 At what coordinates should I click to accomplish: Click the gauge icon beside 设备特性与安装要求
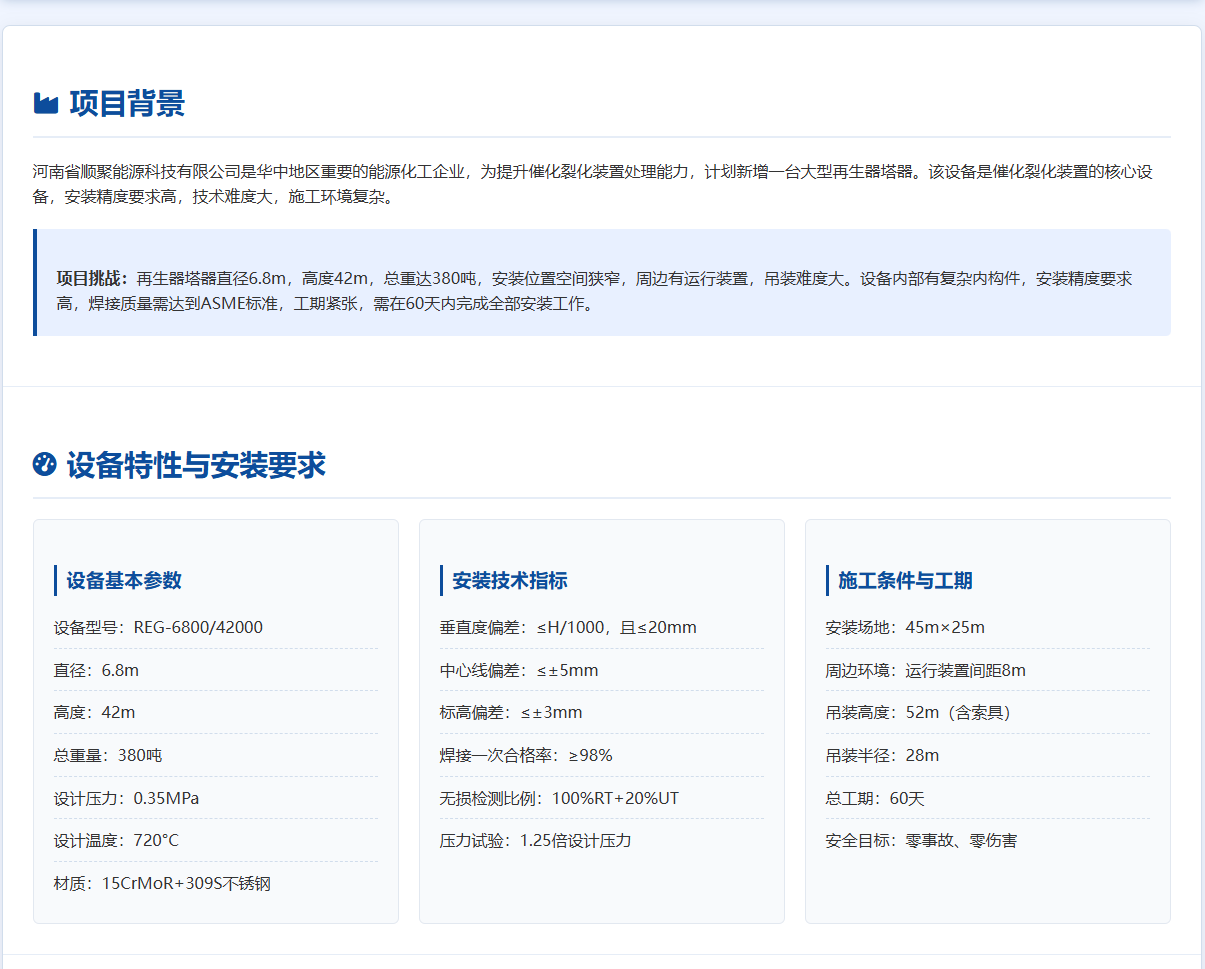coord(44,464)
